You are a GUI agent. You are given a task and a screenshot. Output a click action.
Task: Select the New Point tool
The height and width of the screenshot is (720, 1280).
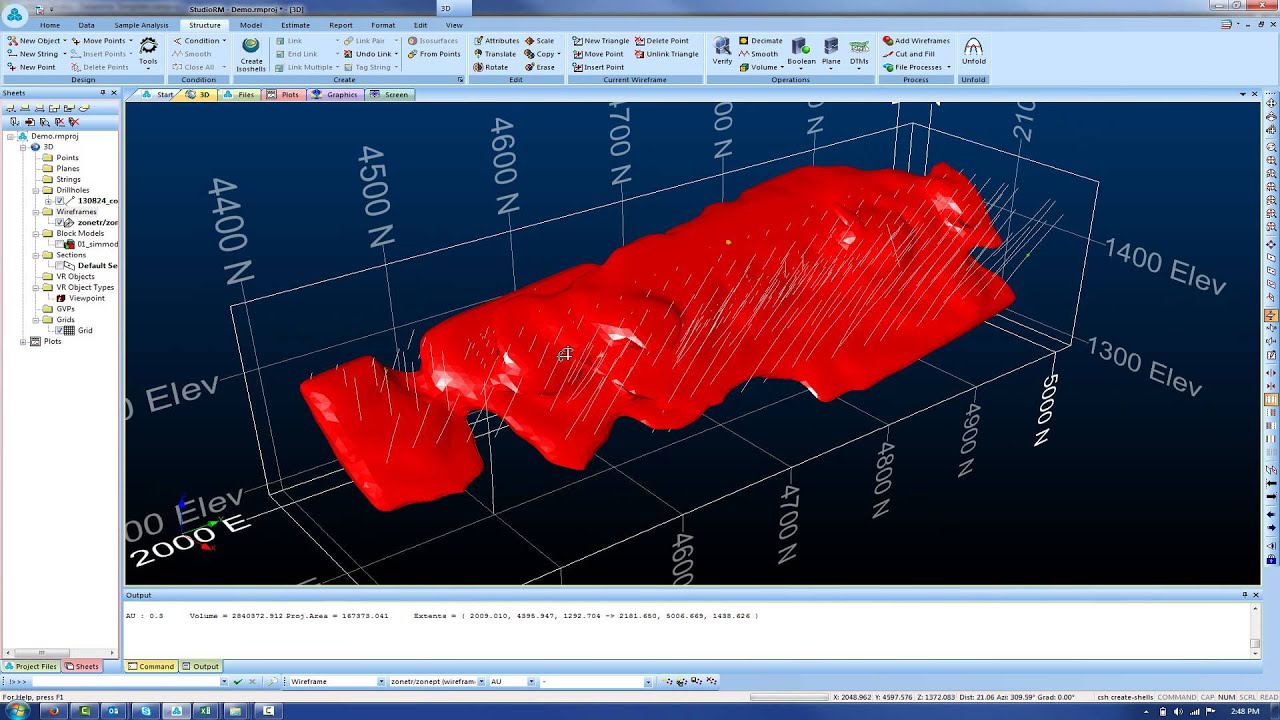[32, 67]
